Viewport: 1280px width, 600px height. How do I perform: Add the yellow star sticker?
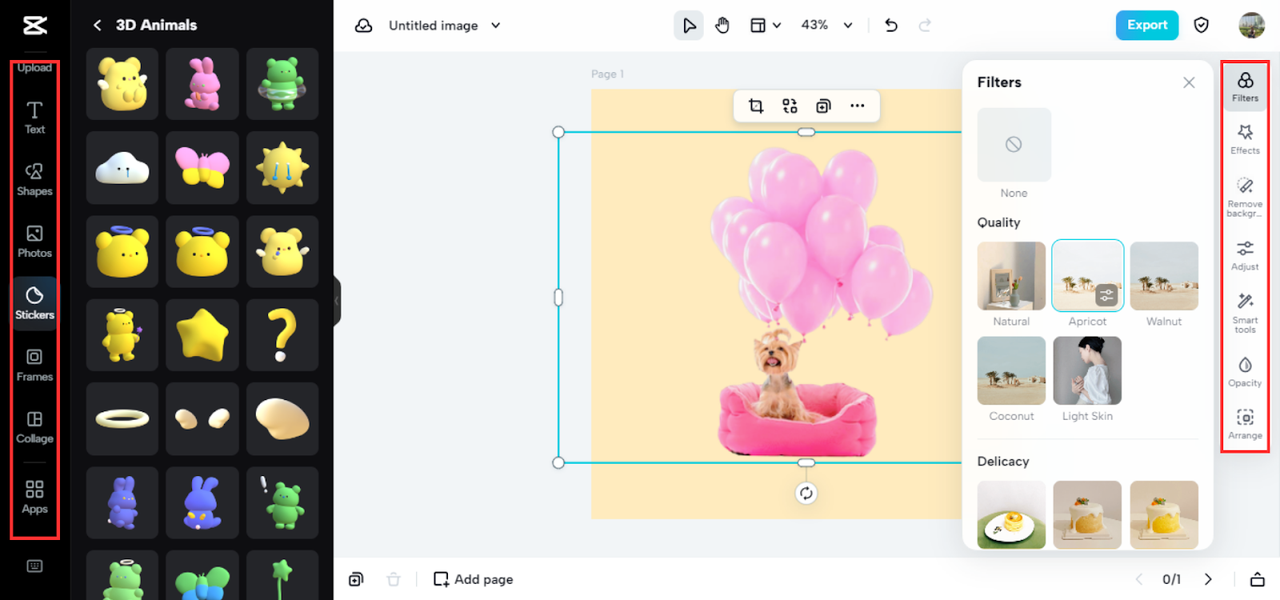(202, 336)
